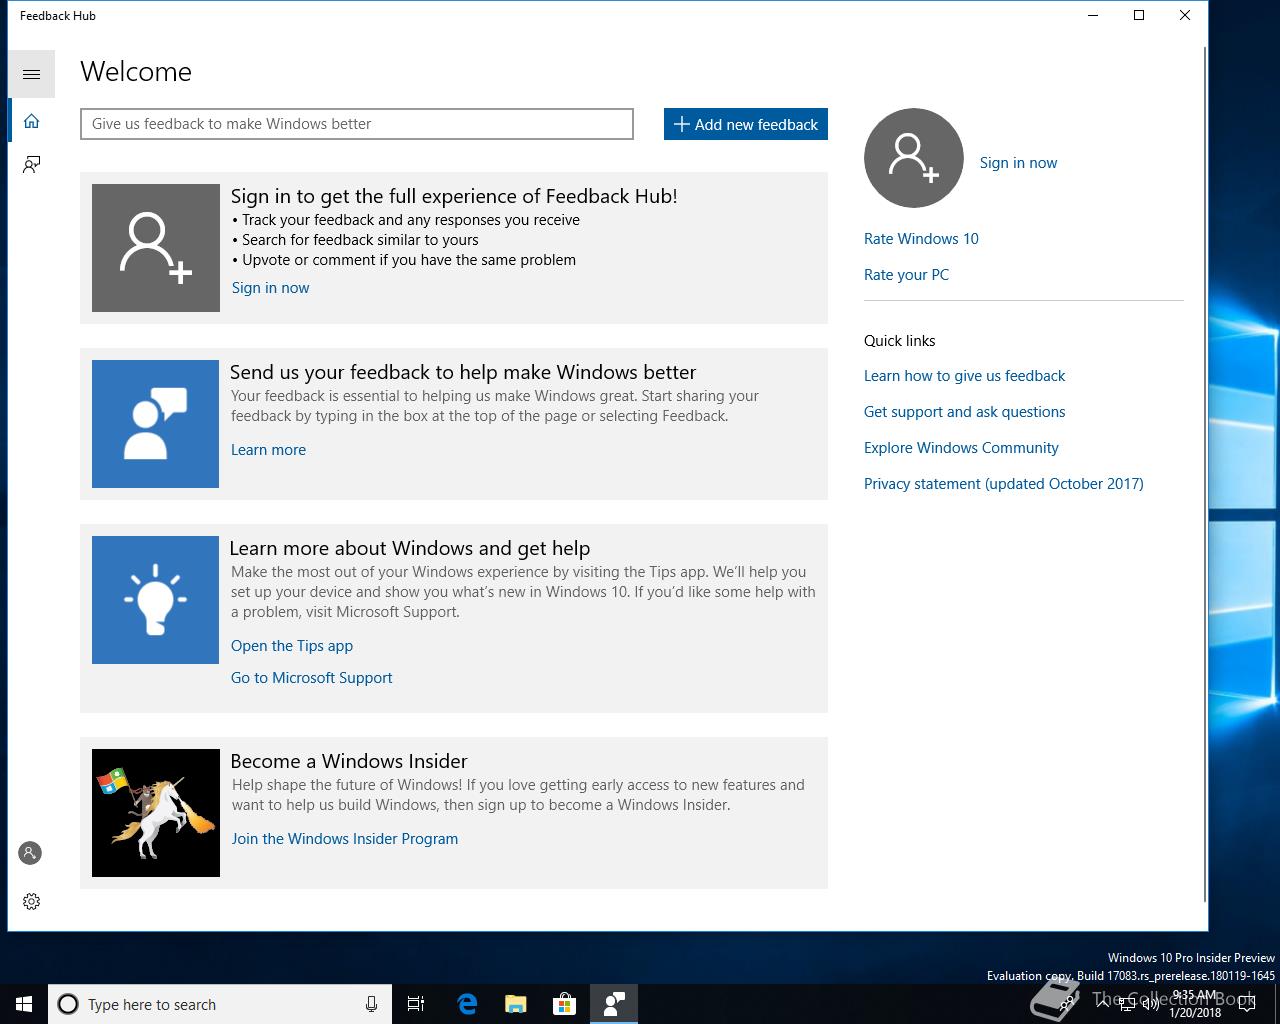This screenshot has width=1280, height=1024.
Task: Click the blue lightbulb tips tile
Action: pos(155,600)
